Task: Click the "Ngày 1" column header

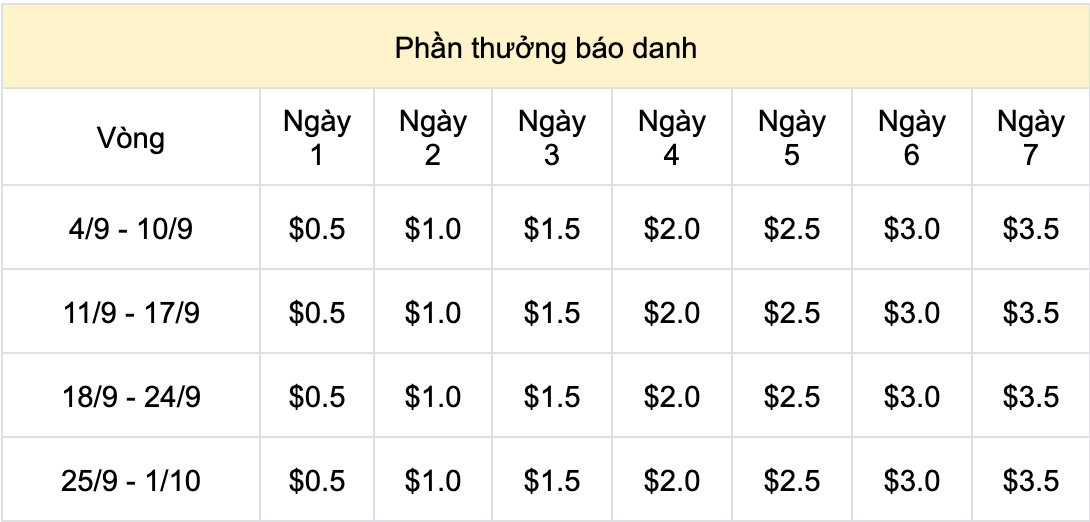Action: point(317,138)
